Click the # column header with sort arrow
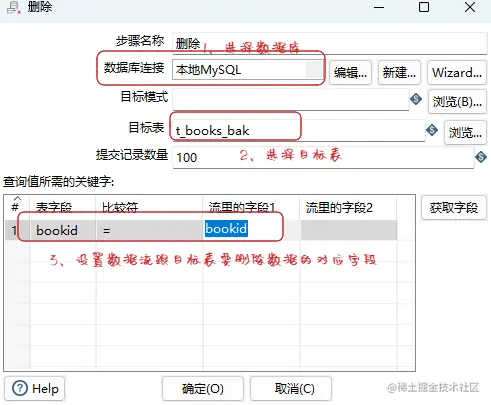491x405 pixels. (x=17, y=205)
